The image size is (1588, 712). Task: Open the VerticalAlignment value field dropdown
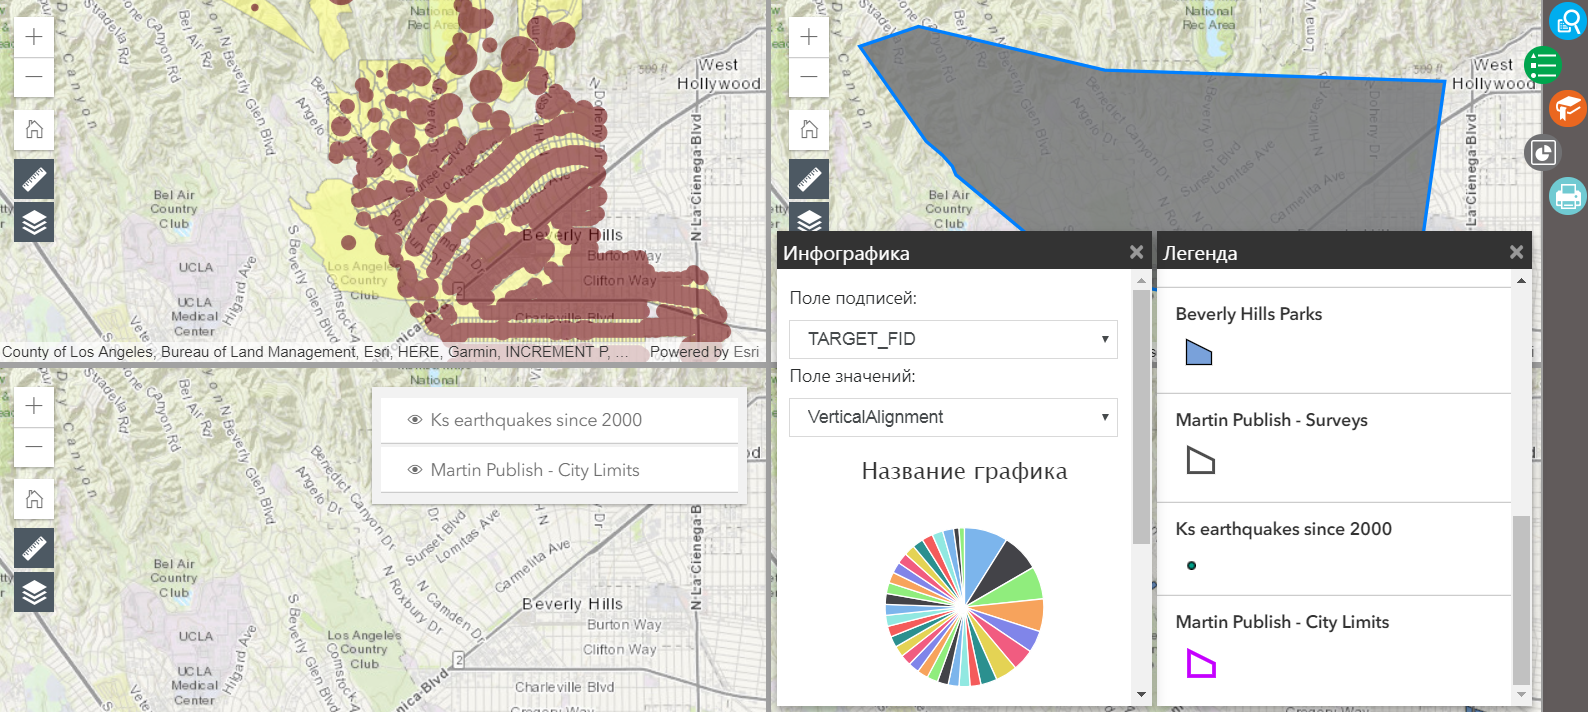pyautogui.click(x=952, y=417)
